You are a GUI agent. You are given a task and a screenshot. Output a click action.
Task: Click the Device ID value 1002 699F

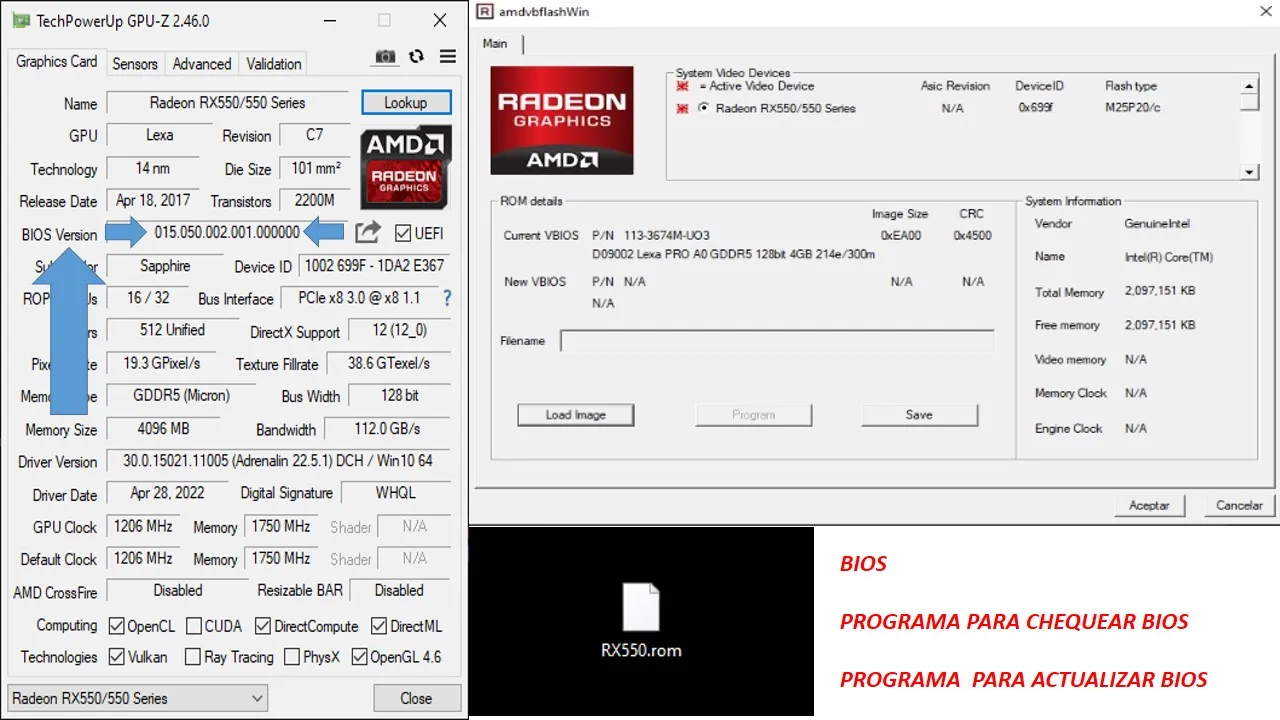pyautogui.click(x=375, y=266)
